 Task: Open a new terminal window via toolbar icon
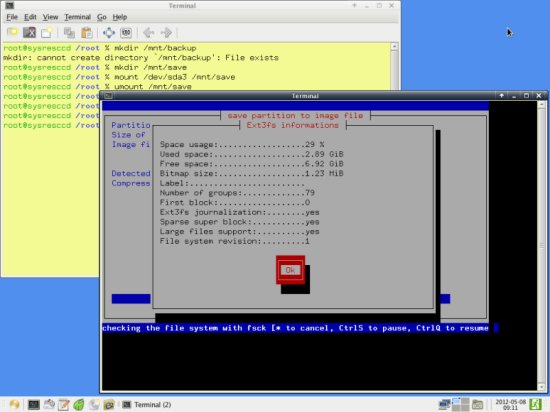tap(47, 33)
